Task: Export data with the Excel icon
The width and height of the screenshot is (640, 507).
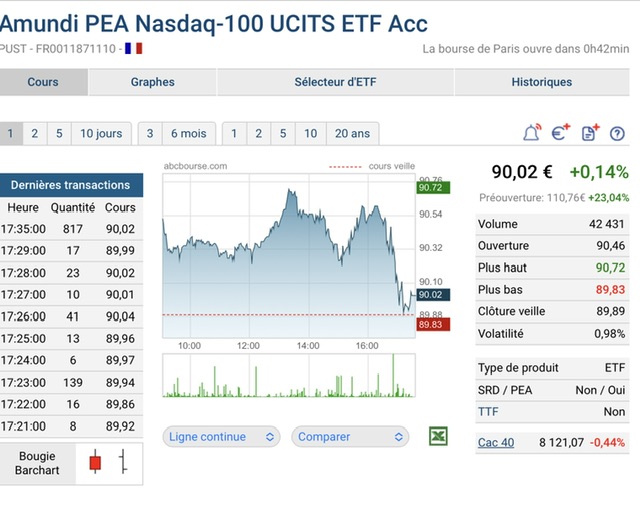Action: click(x=438, y=436)
